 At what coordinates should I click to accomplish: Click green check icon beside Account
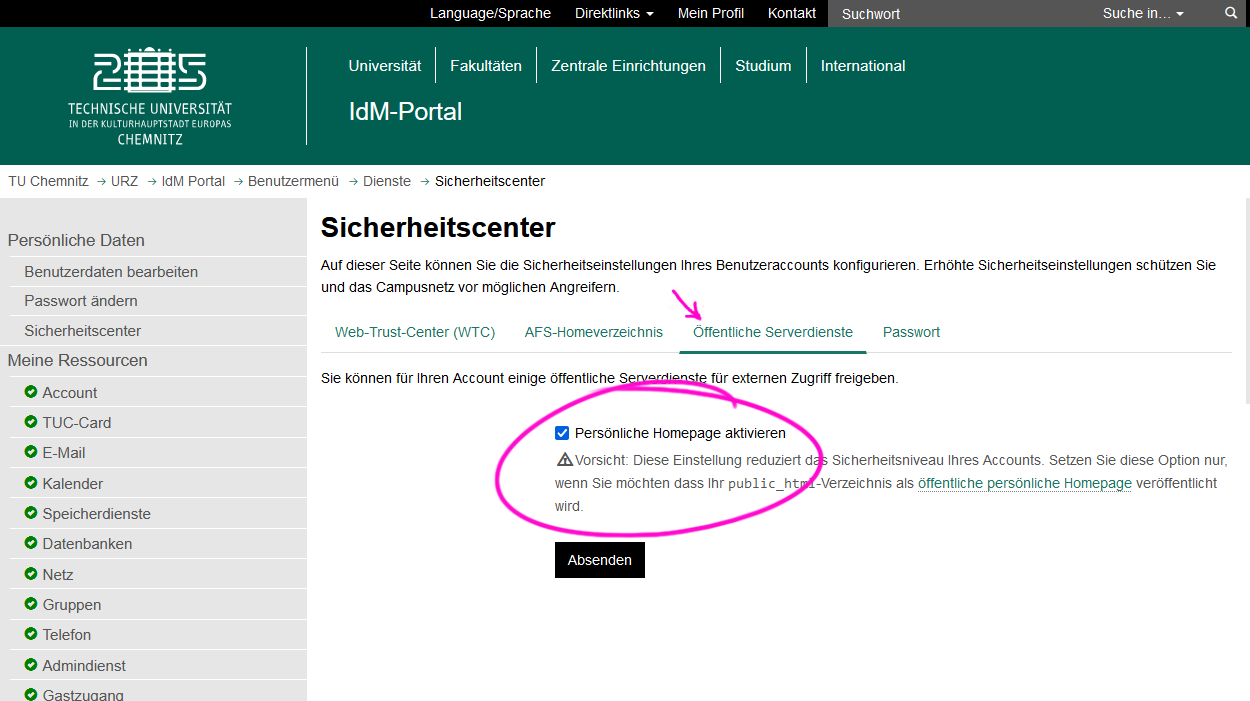(31, 392)
